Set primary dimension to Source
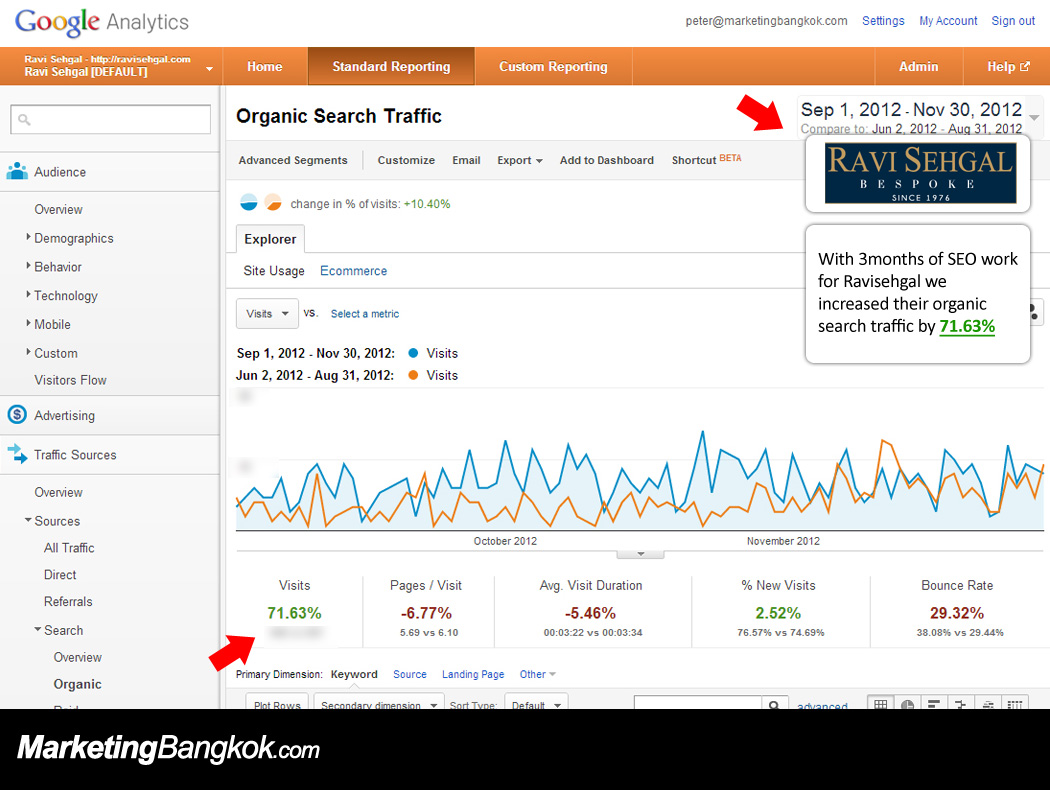The image size is (1050, 790). tap(410, 674)
